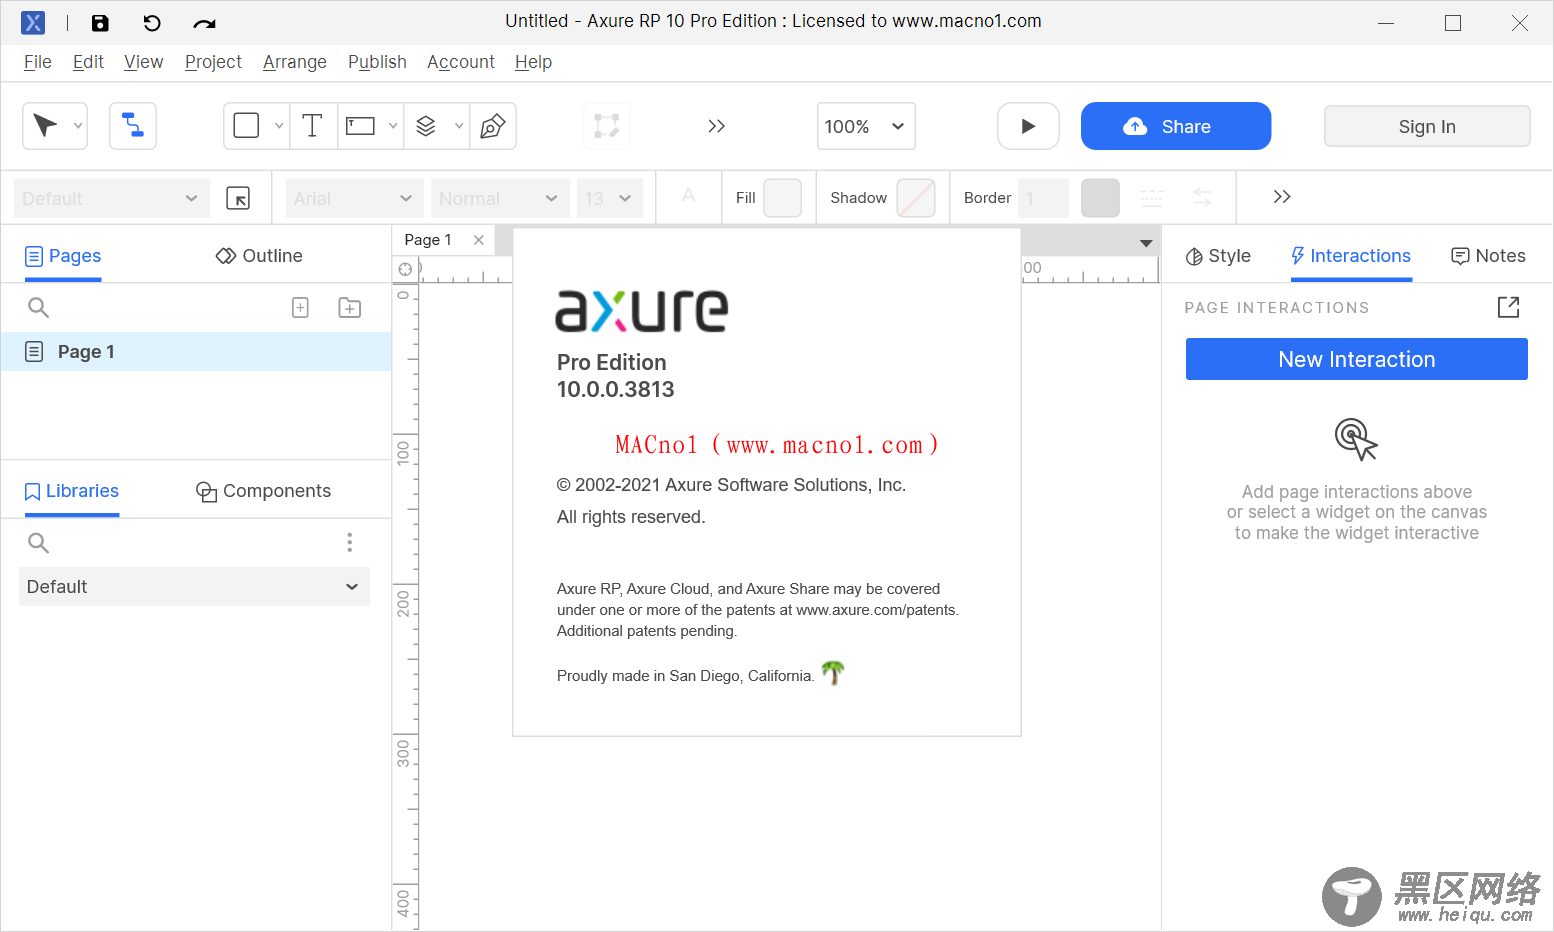The image size is (1554, 932).
Task: Open the Help menu
Action: click(533, 62)
